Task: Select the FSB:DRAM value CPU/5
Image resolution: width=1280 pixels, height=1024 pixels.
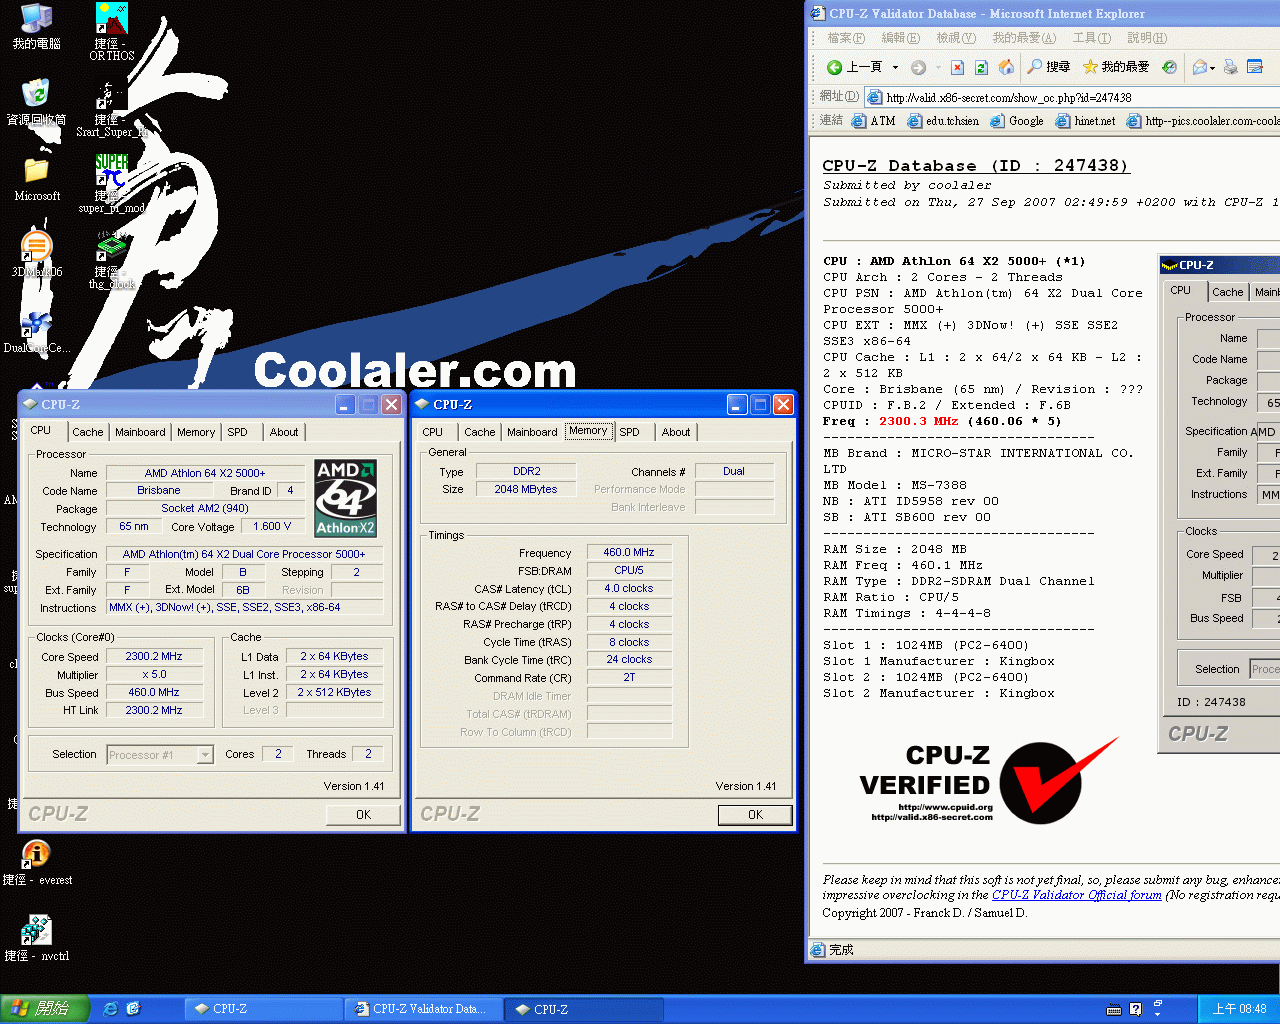Action: (629, 570)
